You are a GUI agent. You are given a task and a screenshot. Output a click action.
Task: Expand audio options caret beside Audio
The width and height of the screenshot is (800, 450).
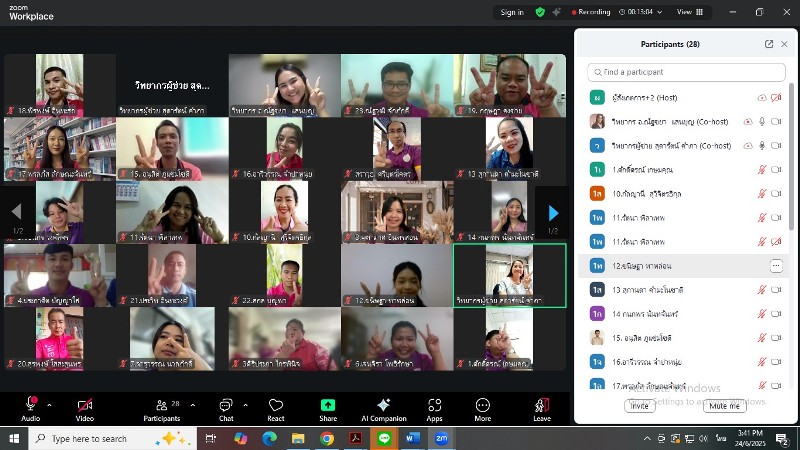pyautogui.click(x=49, y=406)
